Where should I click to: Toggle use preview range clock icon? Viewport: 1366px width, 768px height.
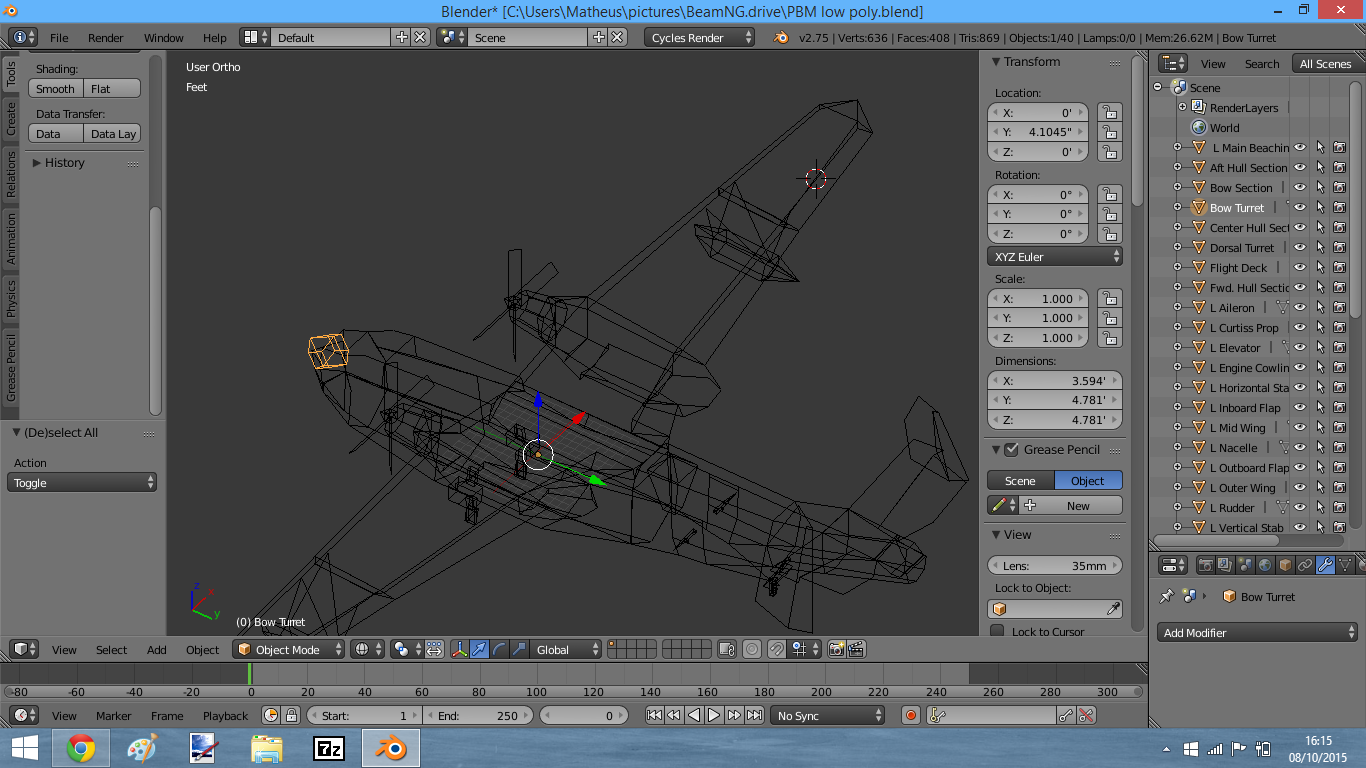coord(271,715)
